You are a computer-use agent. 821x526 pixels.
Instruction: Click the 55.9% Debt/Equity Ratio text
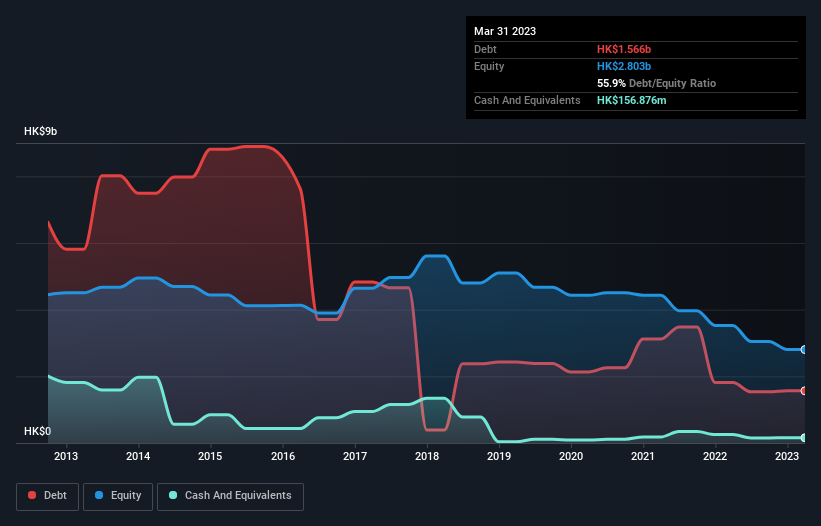(656, 83)
